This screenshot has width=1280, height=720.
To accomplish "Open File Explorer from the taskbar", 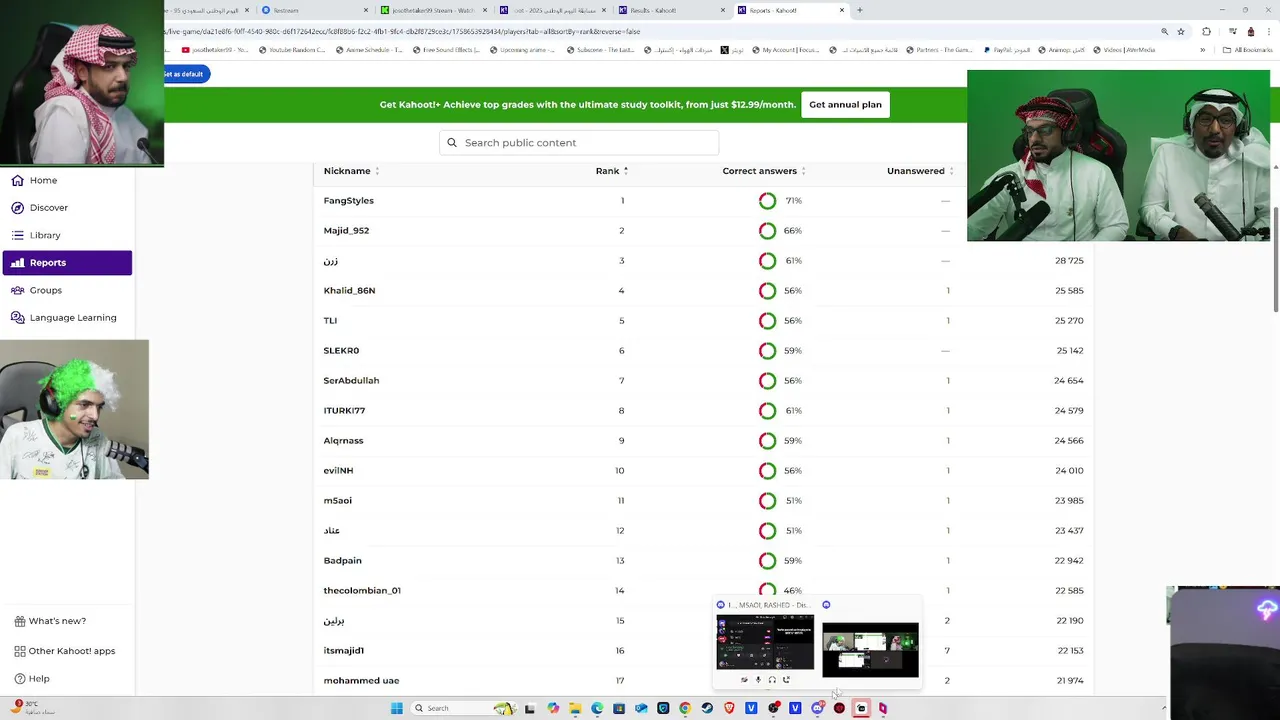I will coord(575,708).
